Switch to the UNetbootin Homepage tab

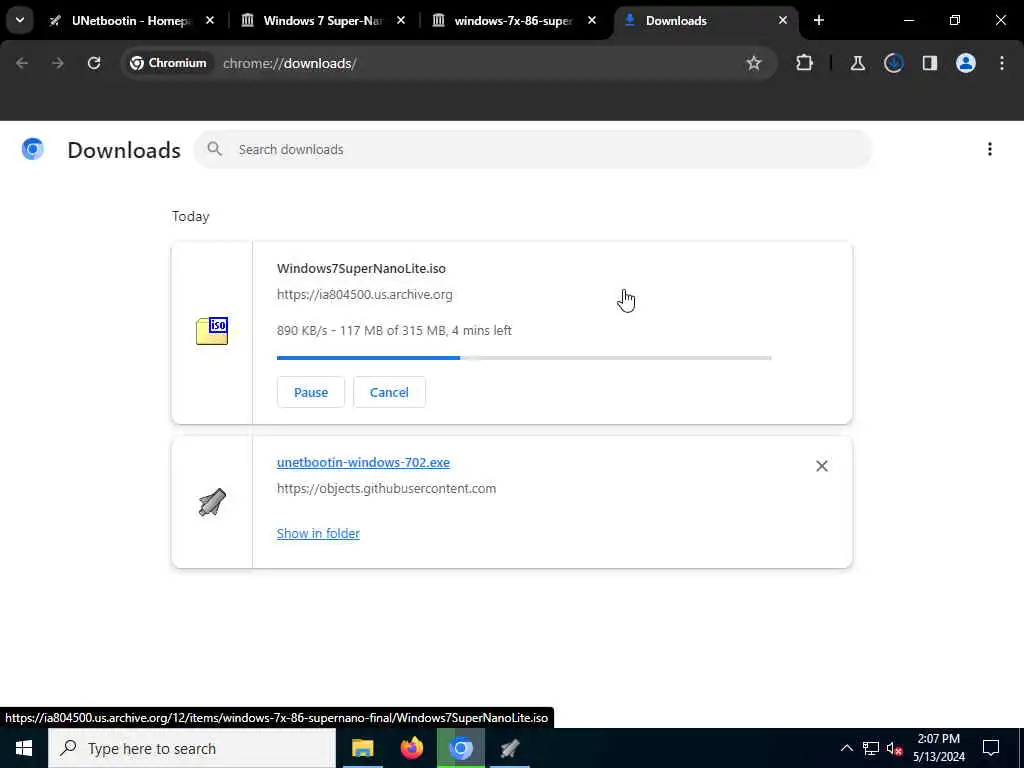point(131,21)
